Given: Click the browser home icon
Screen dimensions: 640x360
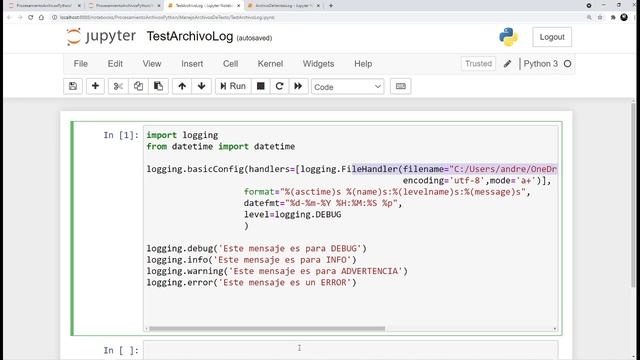Looking at the screenshot, I should pos(41,18).
